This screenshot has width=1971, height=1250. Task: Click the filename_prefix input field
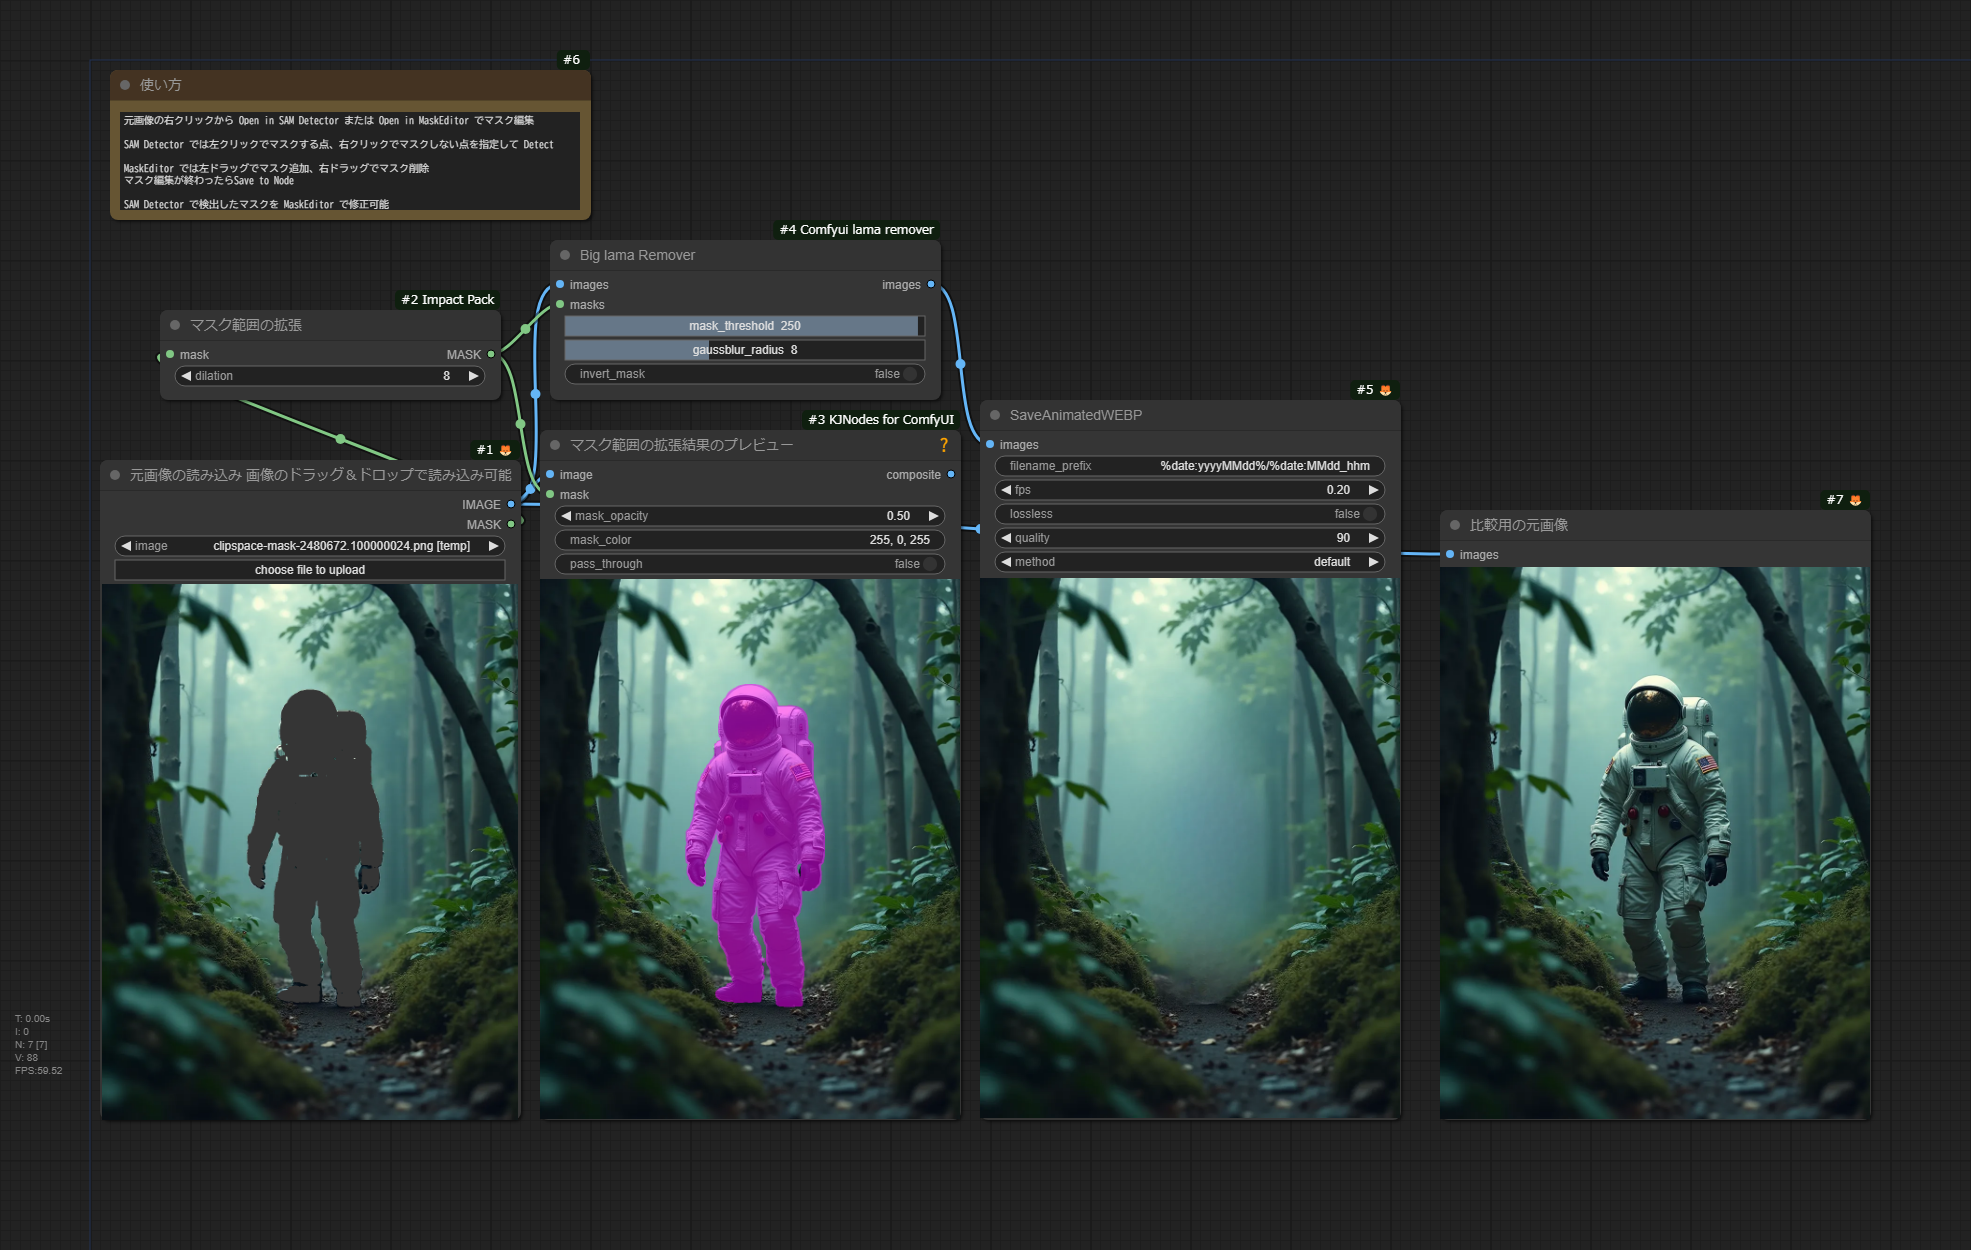click(1190, 466)
